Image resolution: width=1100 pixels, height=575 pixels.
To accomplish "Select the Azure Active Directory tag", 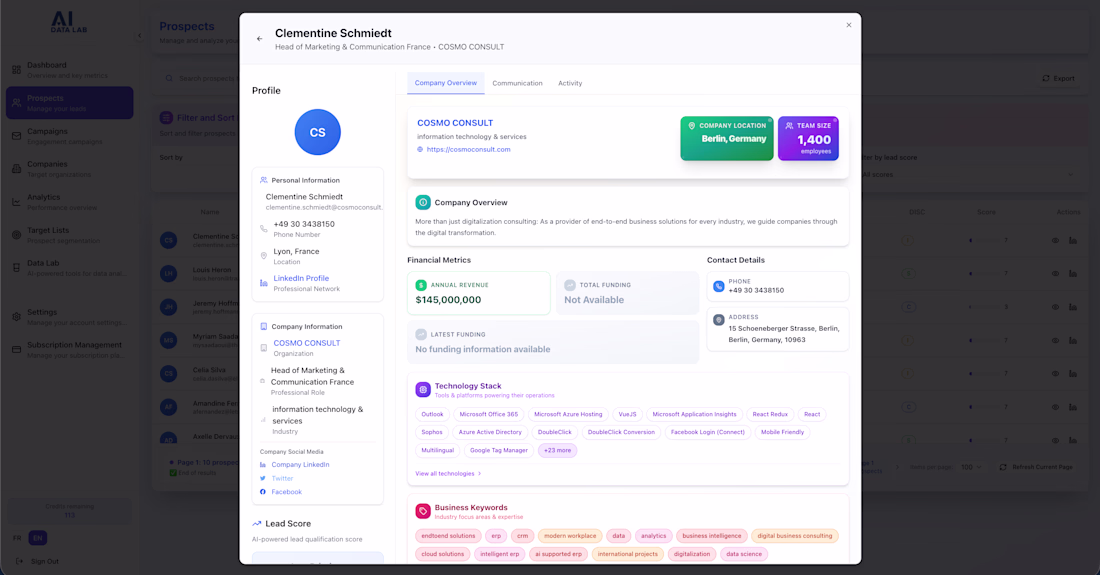I will 490,432.
